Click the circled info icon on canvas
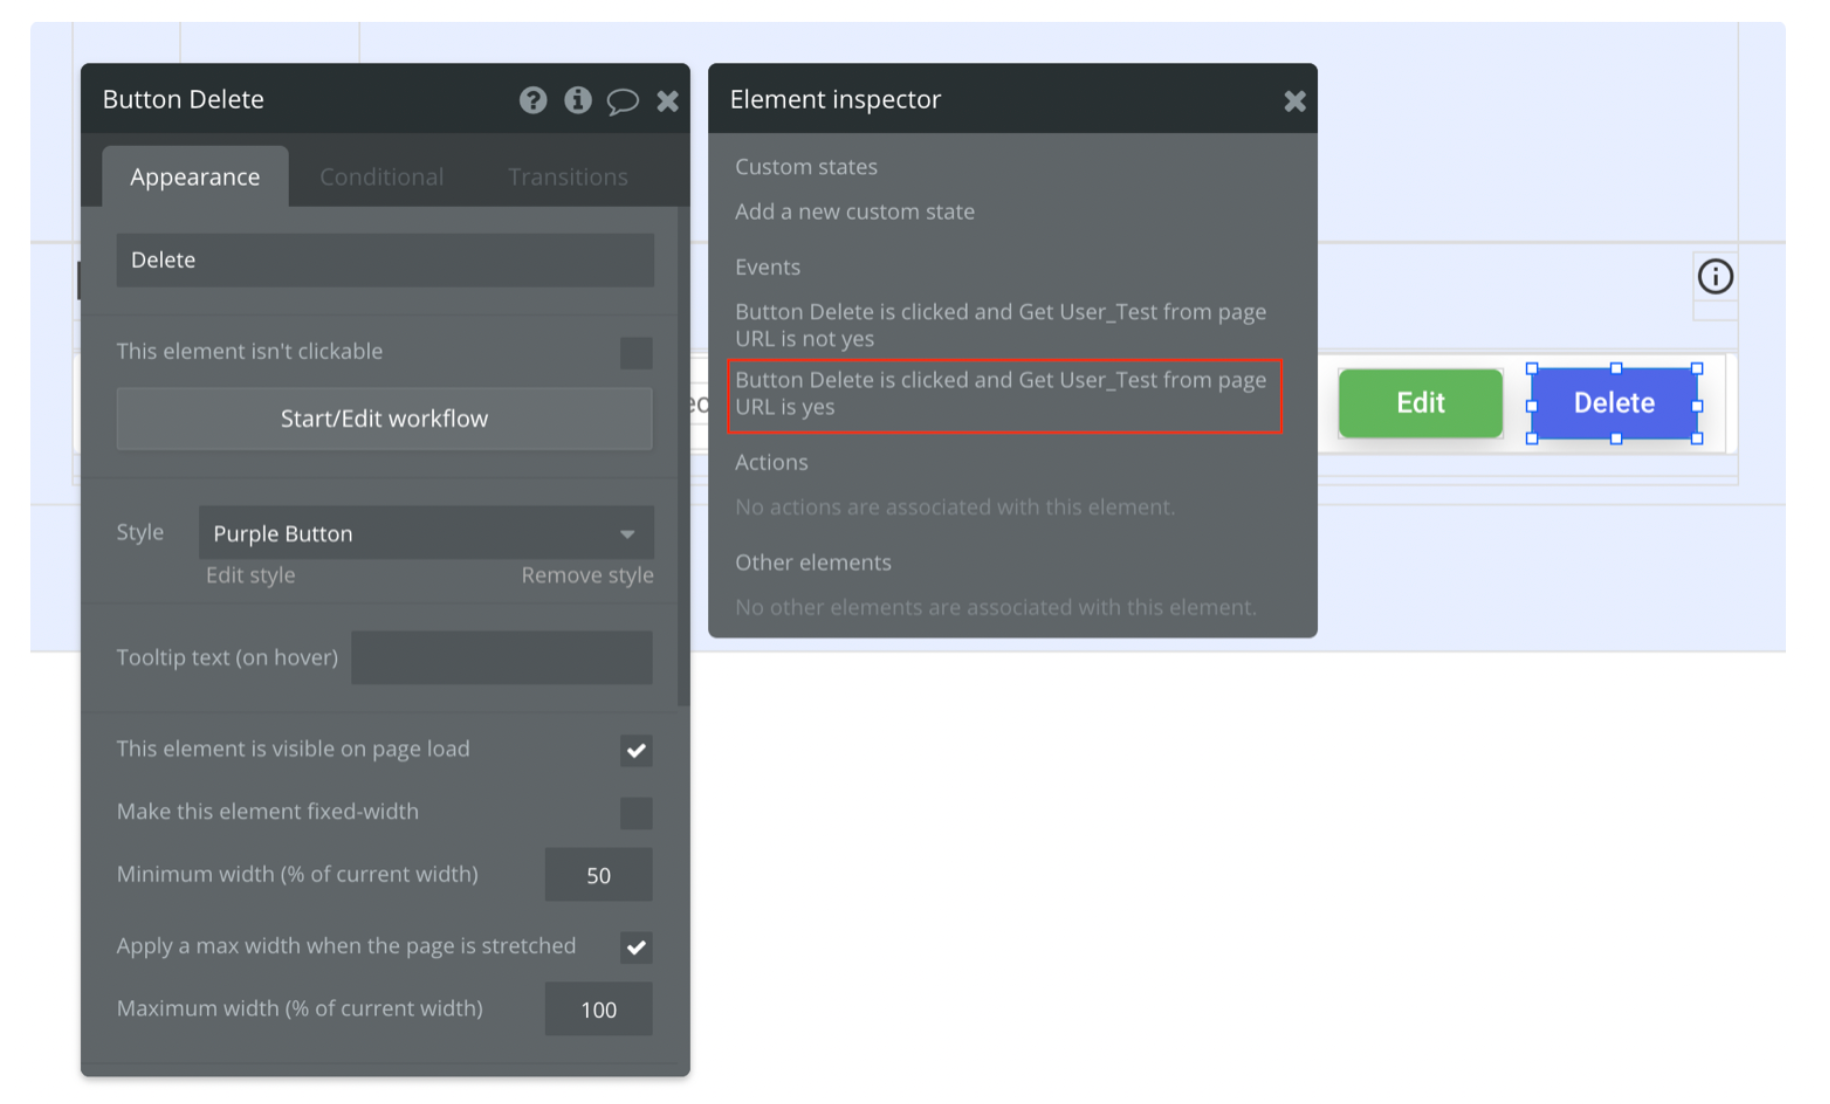This screenshot has height=1104, width=1830. 1715,276
